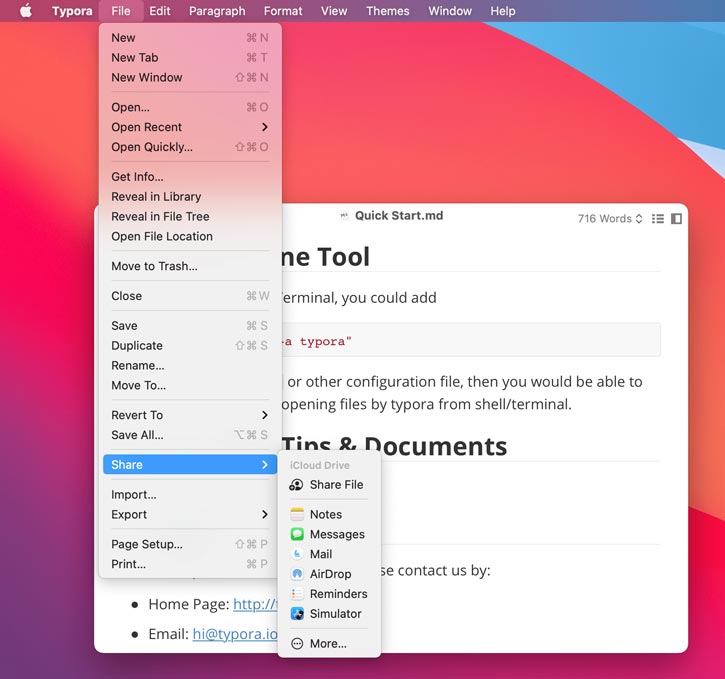The height and width of the screenshot is (679, 725).
Task: Select Save All... menu item
Action: click(x=190, y=435)
